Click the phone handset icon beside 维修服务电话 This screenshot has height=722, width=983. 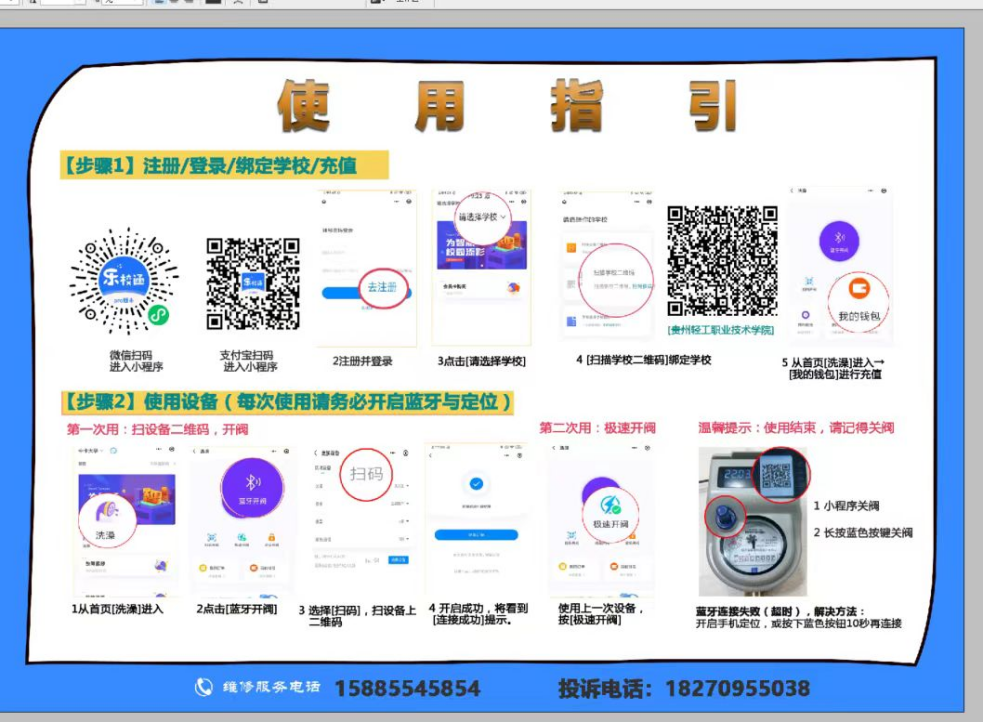204,688
